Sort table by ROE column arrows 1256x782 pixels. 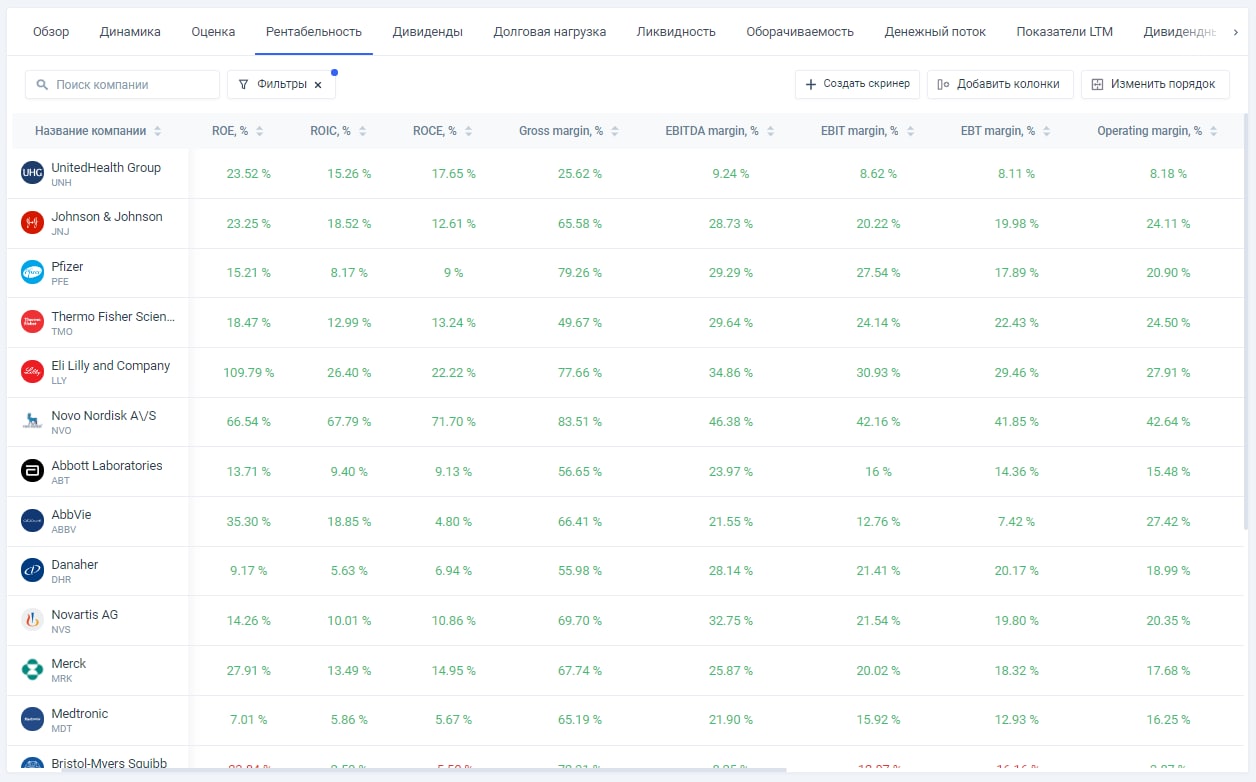[x=260, y=131]
